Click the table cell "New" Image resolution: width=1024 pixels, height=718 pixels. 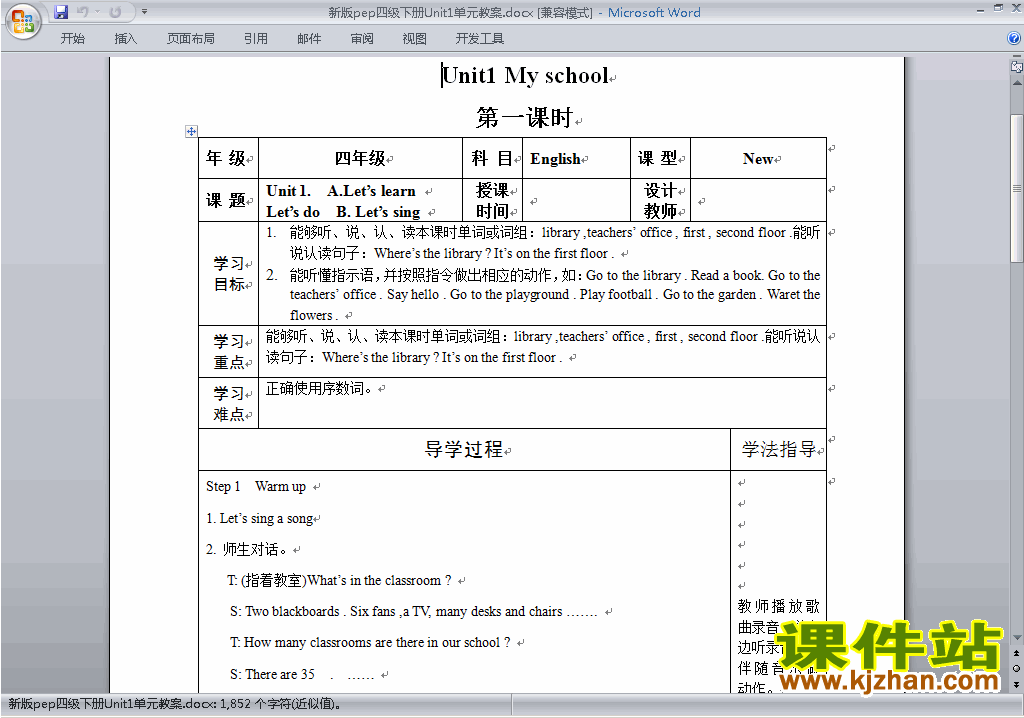(x=758, y=159)
